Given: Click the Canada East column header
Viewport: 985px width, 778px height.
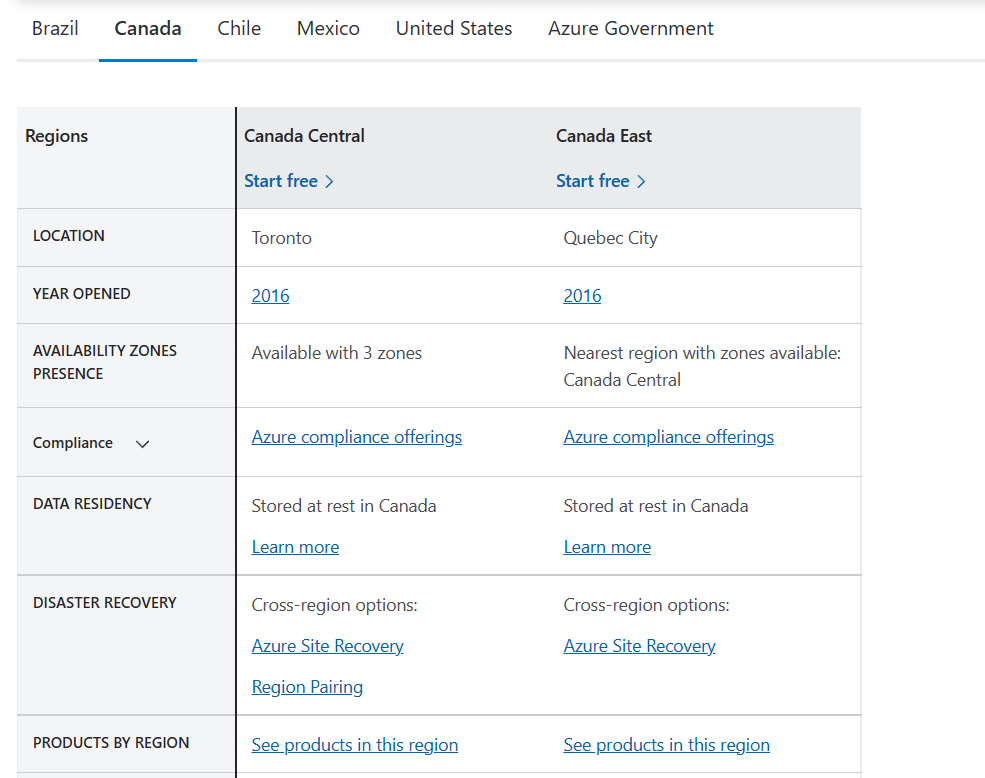Looking at the screenshot, I should 604,136.
